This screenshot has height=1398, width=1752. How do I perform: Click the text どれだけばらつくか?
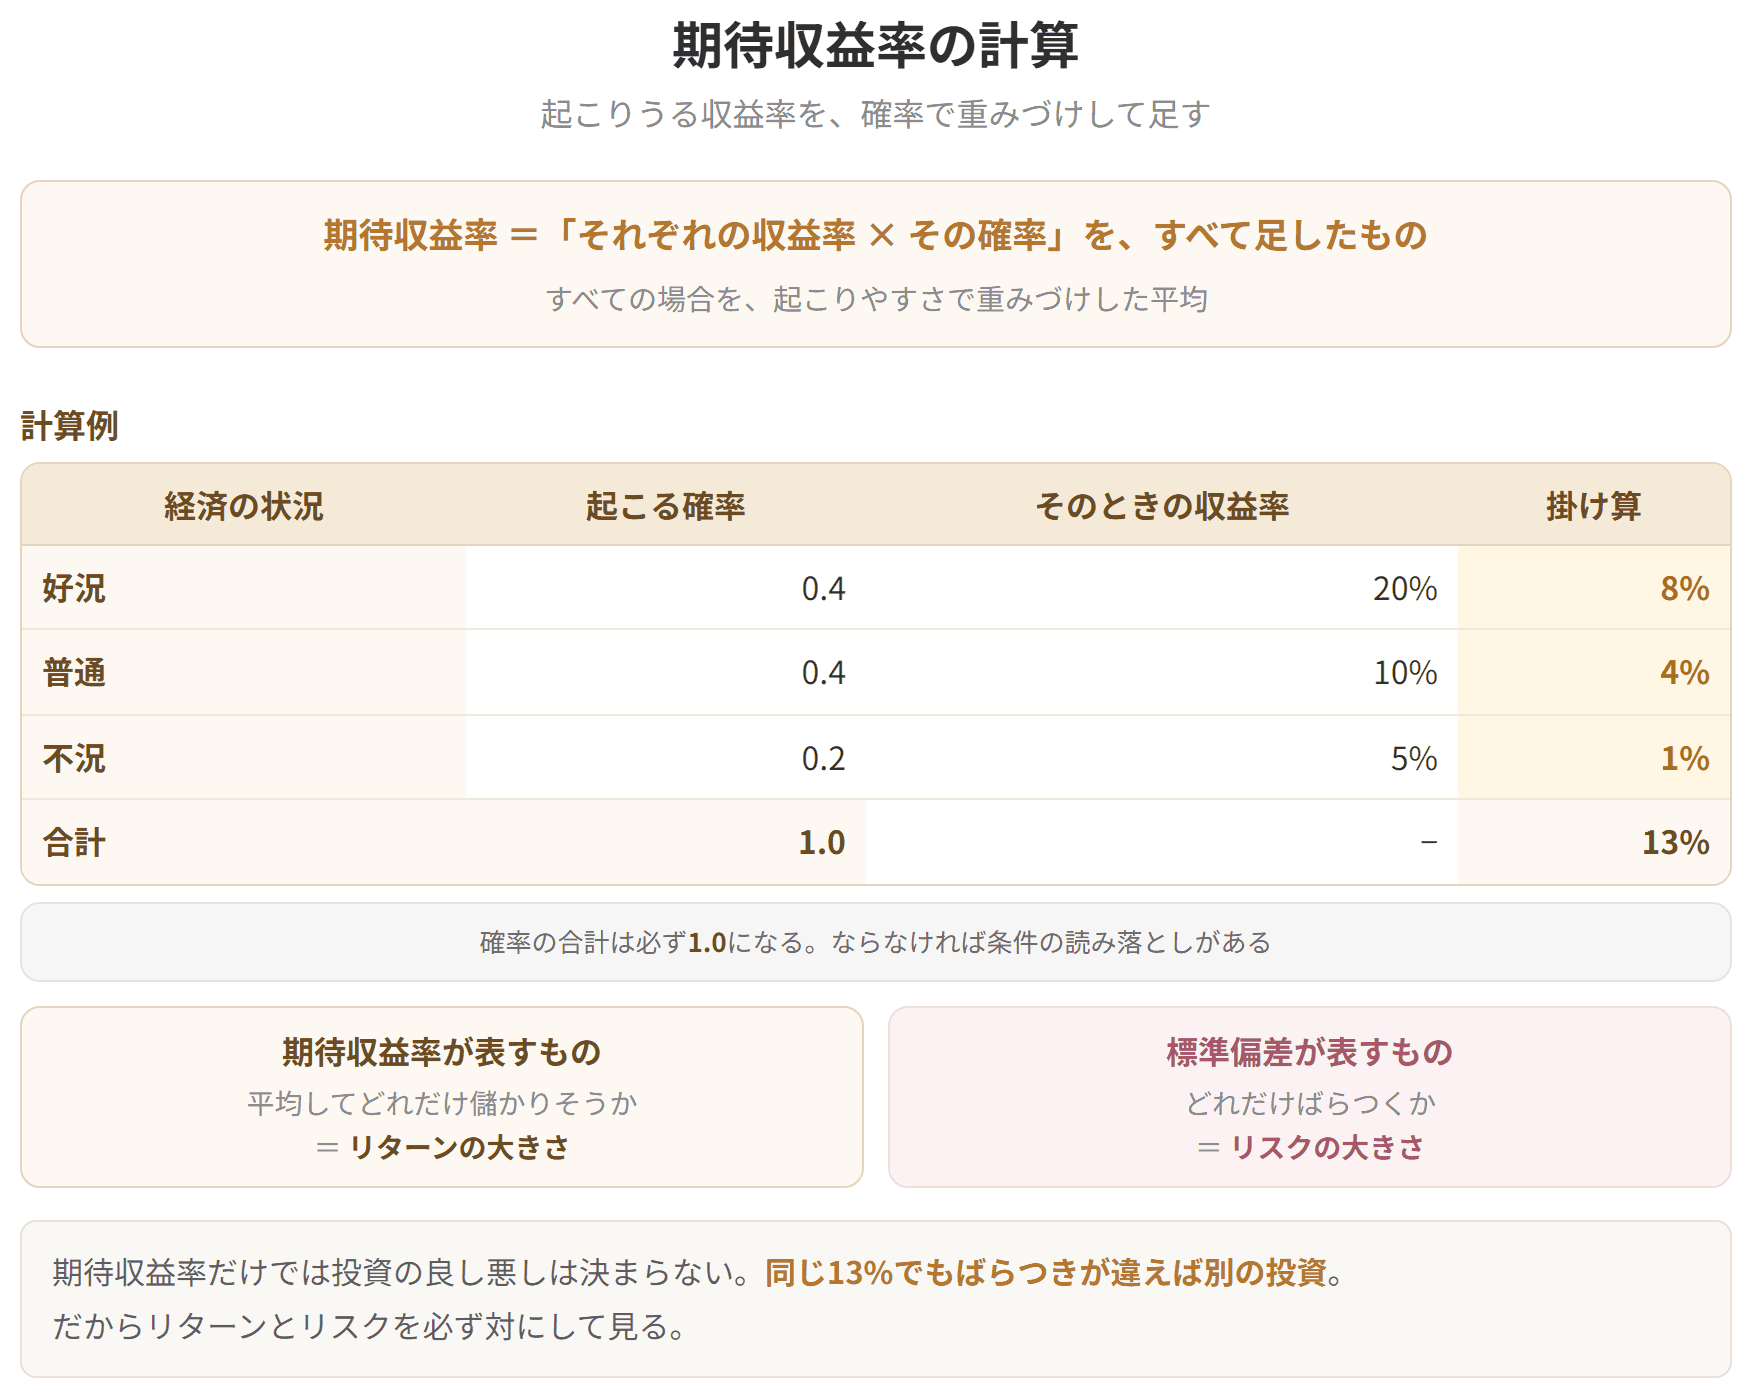[1310, 1103]
